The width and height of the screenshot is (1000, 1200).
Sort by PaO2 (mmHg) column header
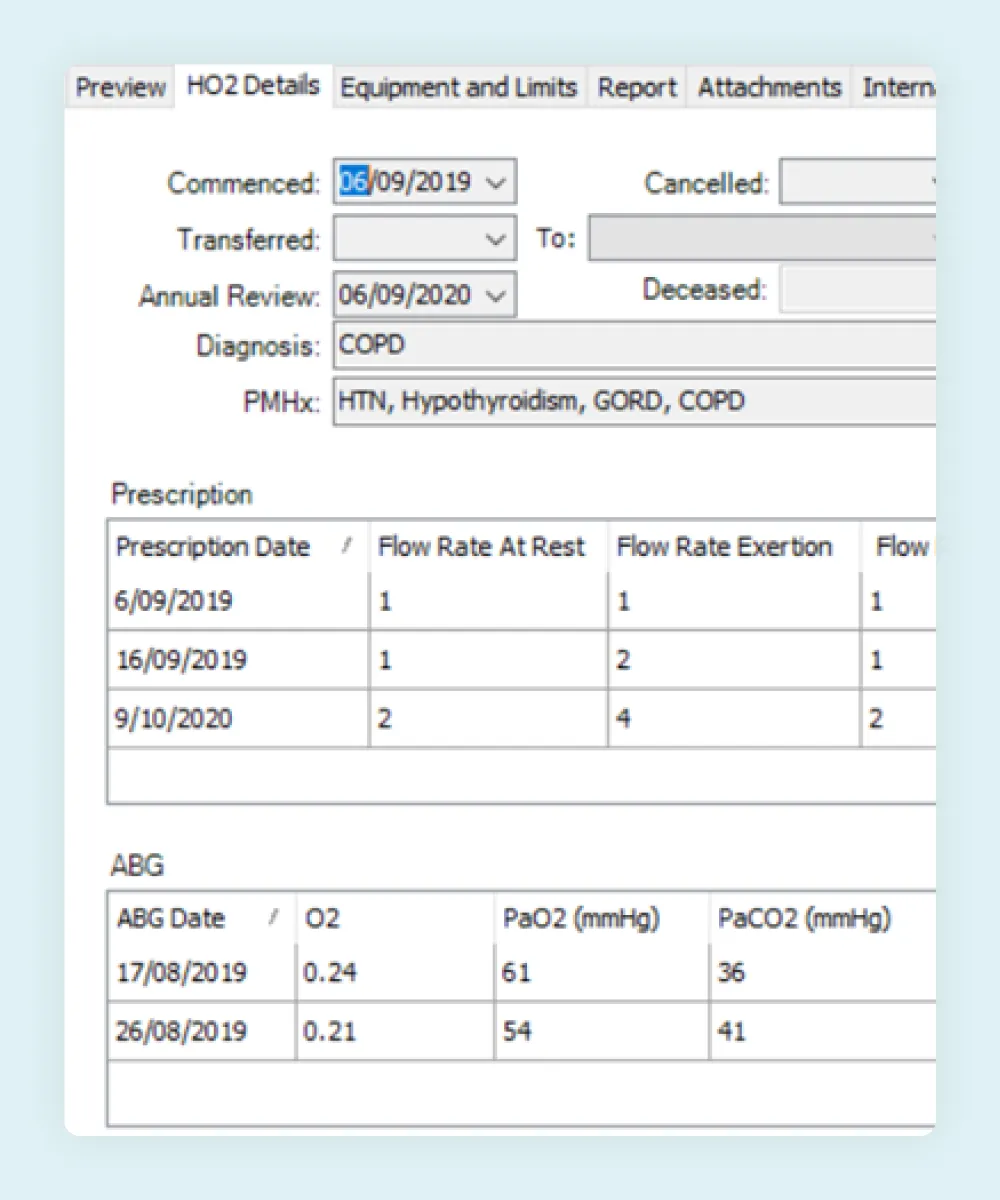tap(602, 919)
